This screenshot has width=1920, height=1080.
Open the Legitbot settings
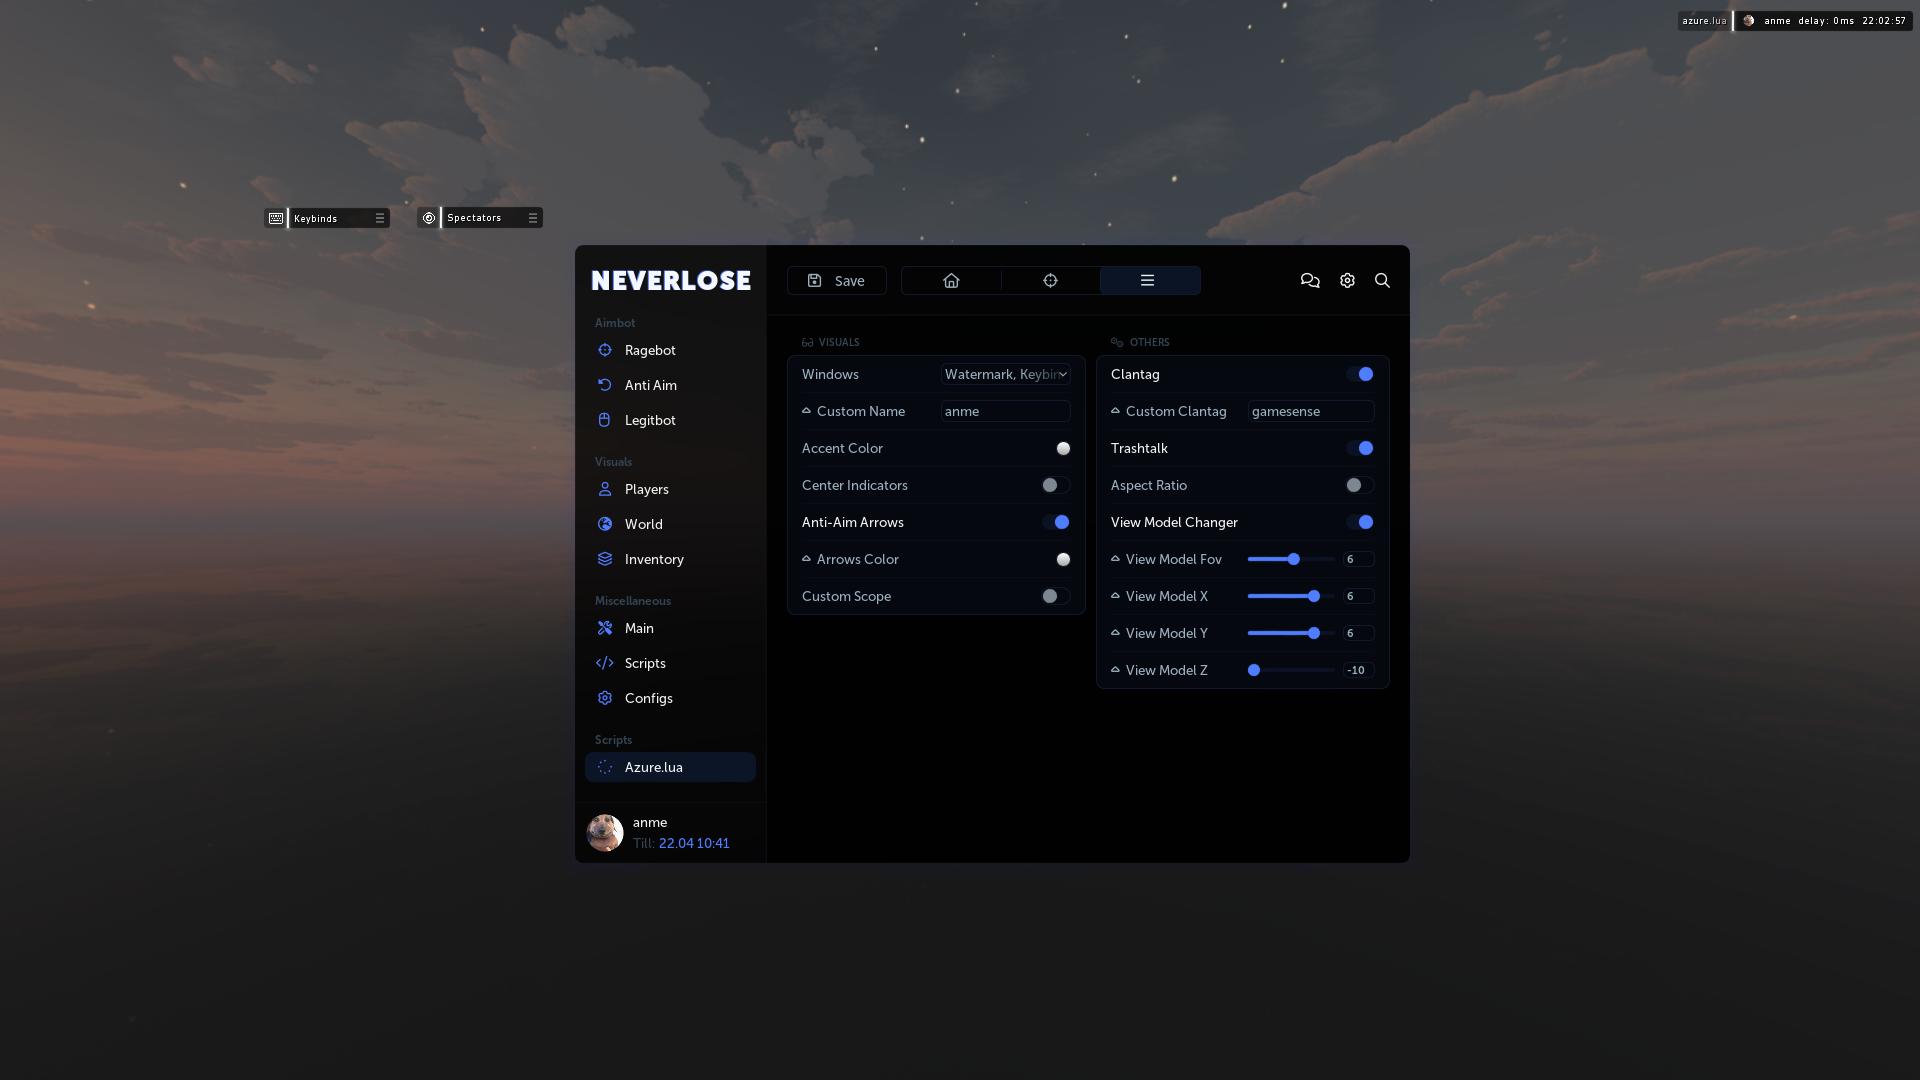point(650,420)
